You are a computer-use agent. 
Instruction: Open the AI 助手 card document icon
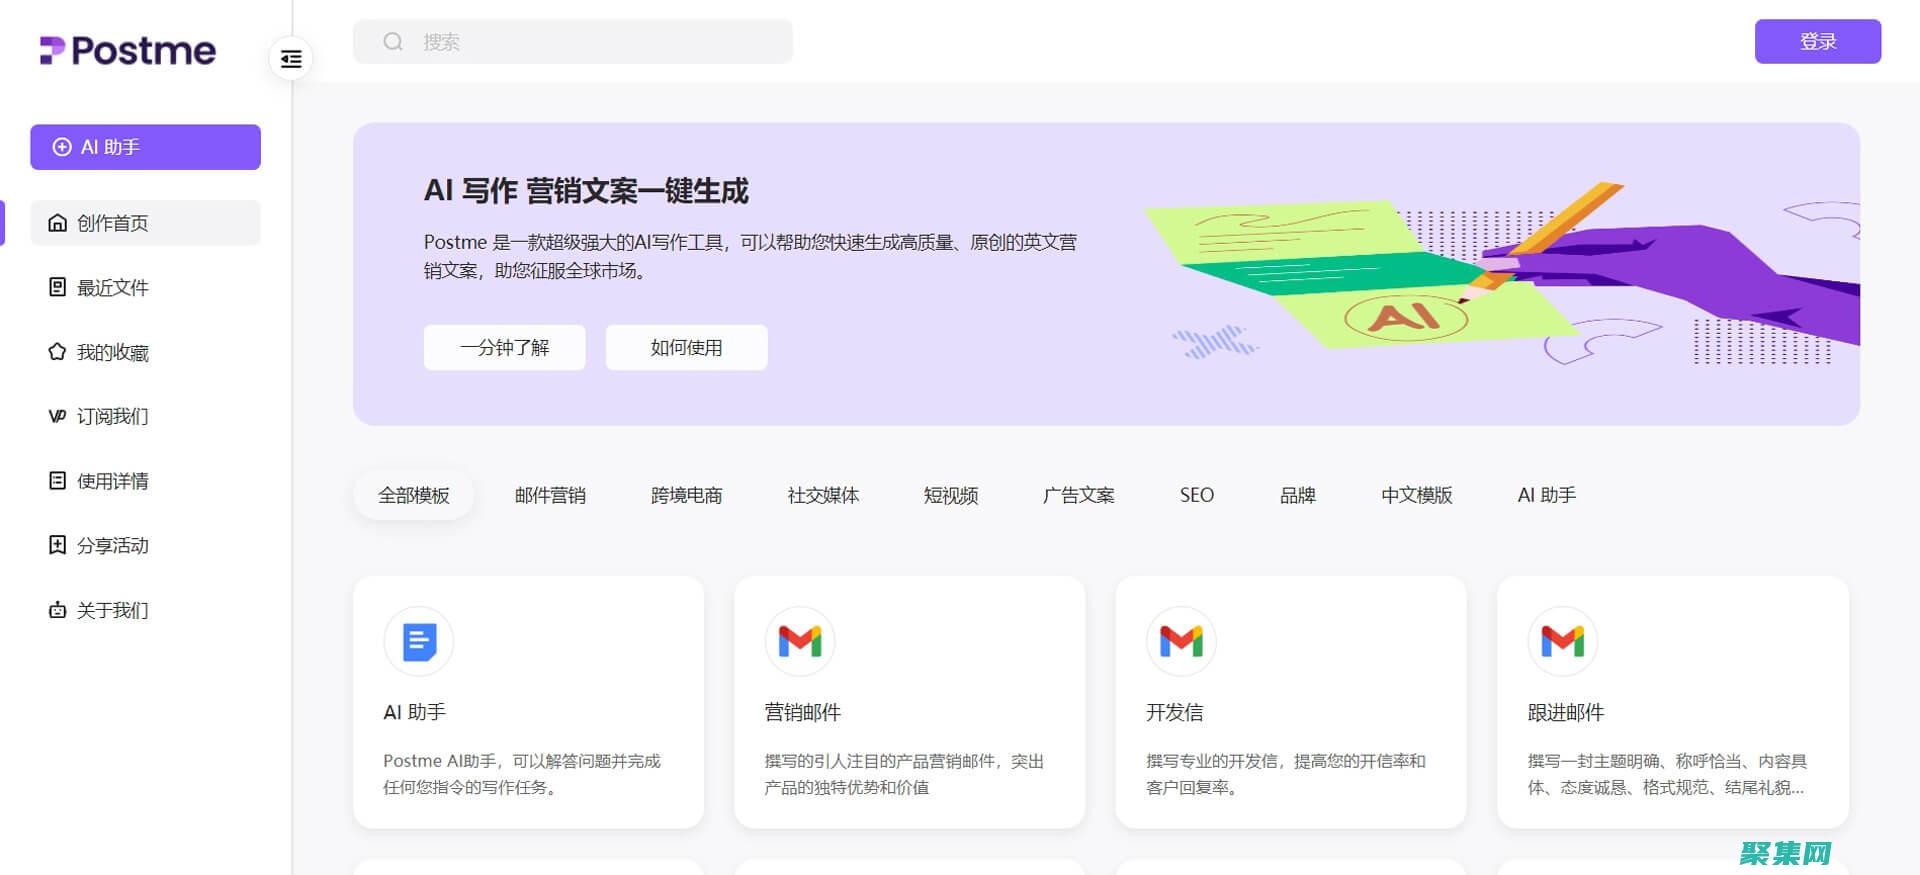[418, 641]
